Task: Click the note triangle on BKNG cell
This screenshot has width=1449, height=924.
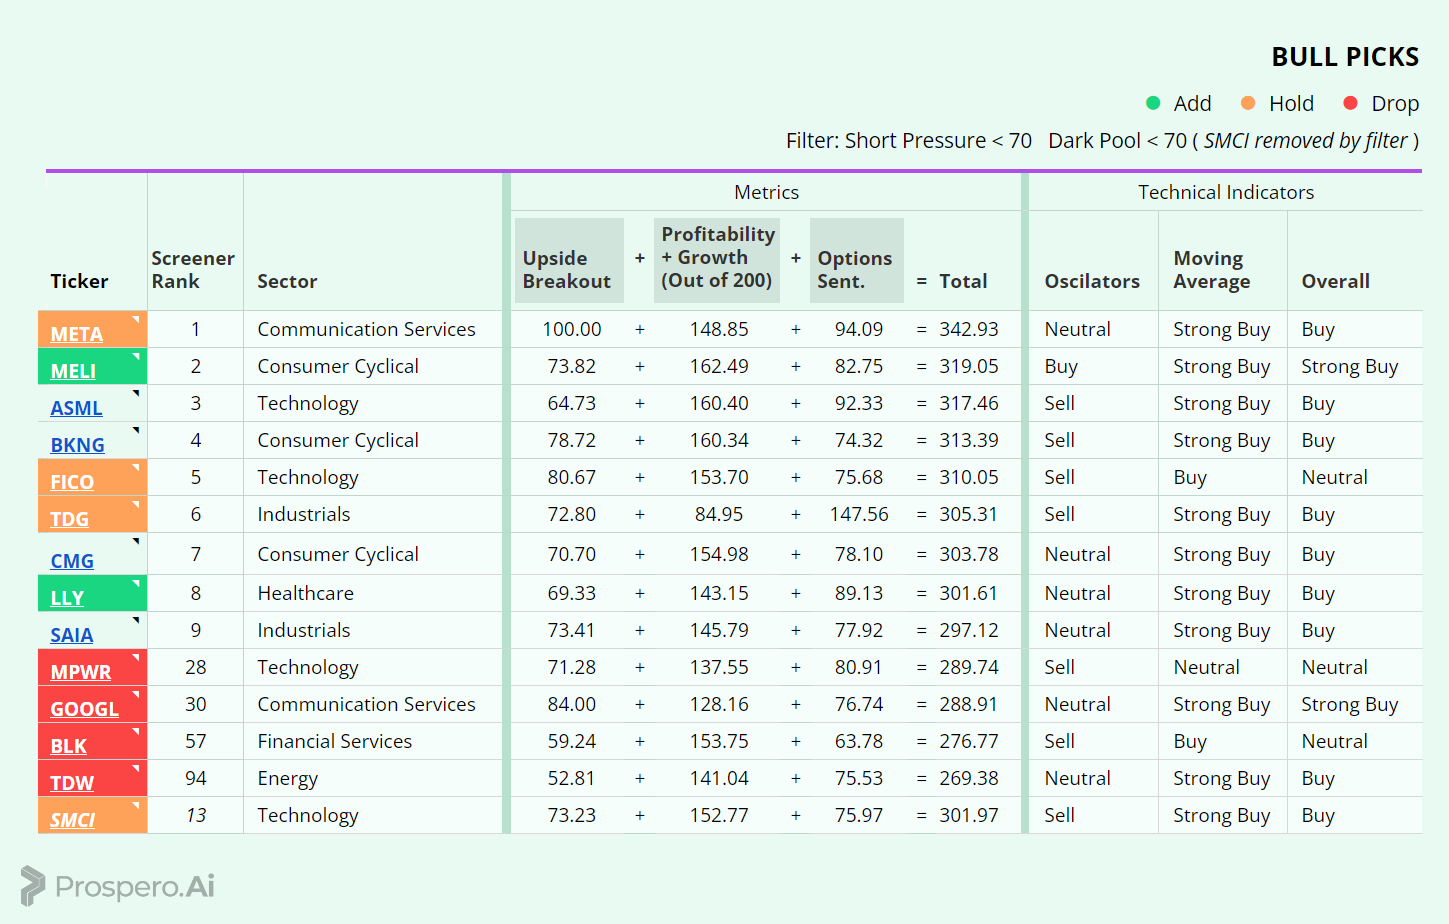Action: click(x=136, y=429)
